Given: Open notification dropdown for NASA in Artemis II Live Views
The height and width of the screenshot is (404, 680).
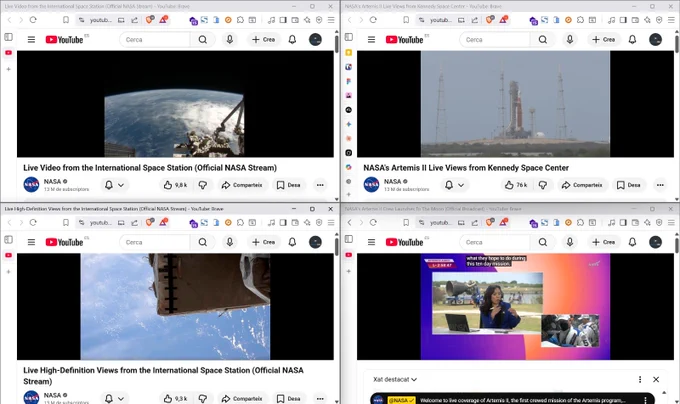Looking at the screenshot, I should [x=454, y=185].
